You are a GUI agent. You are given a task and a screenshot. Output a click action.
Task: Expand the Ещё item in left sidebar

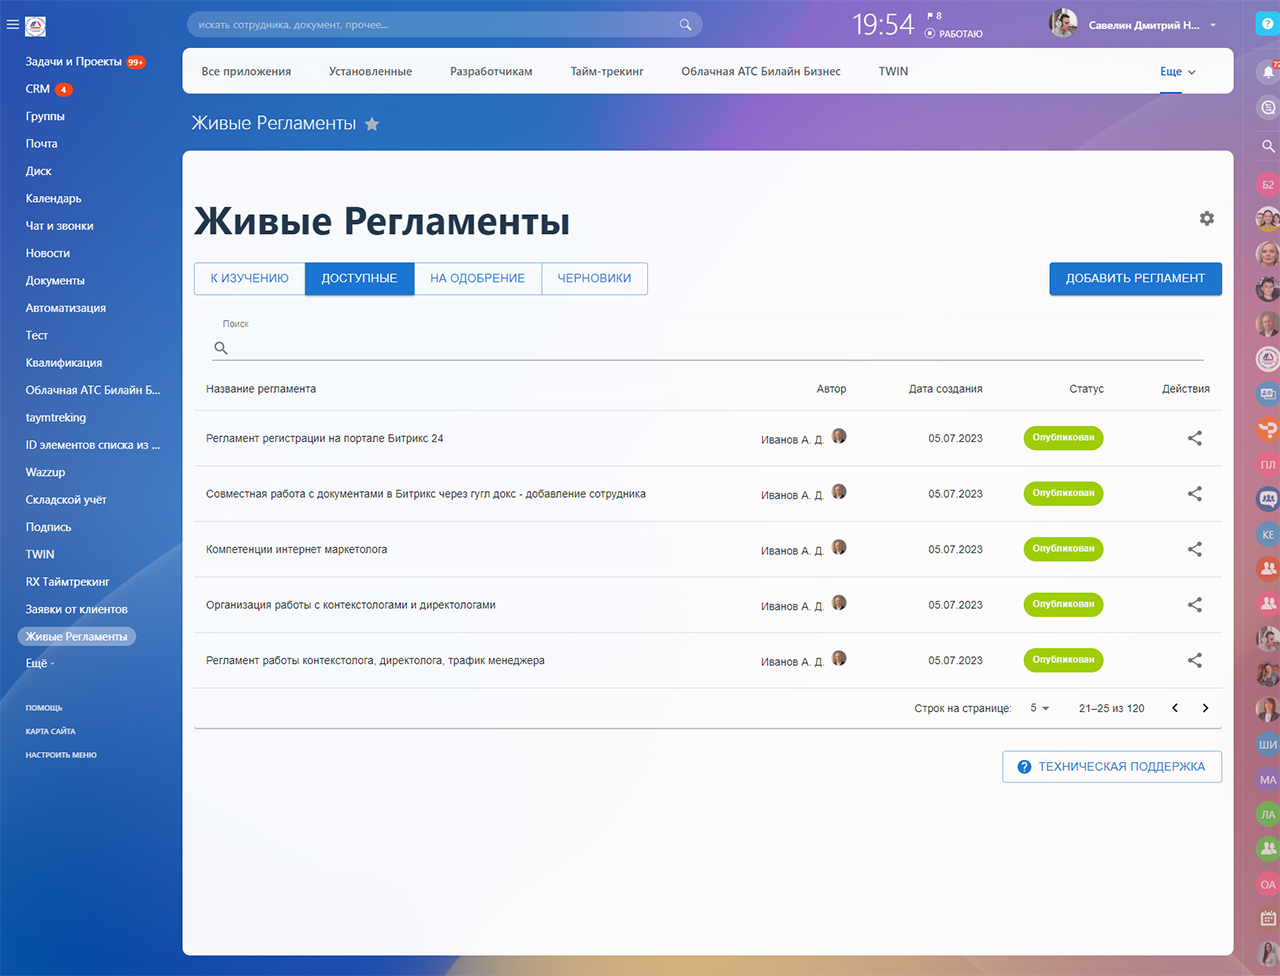(39, 663)
